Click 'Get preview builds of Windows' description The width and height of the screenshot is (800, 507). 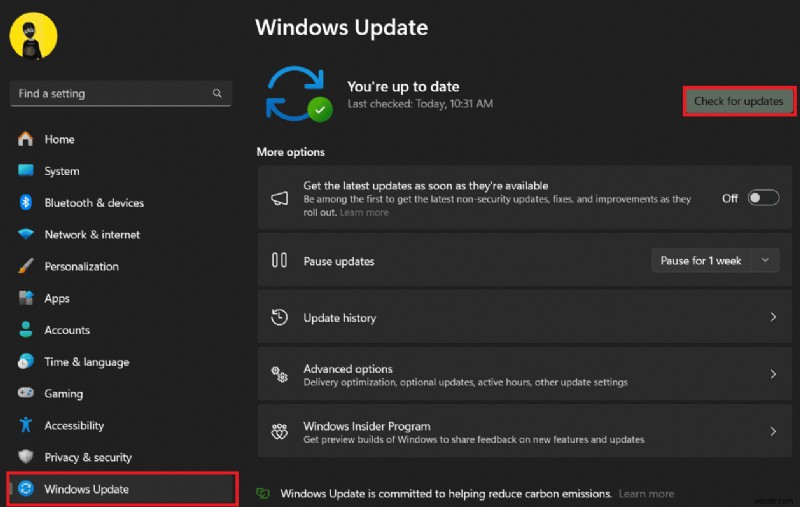(x=473, y=439)
